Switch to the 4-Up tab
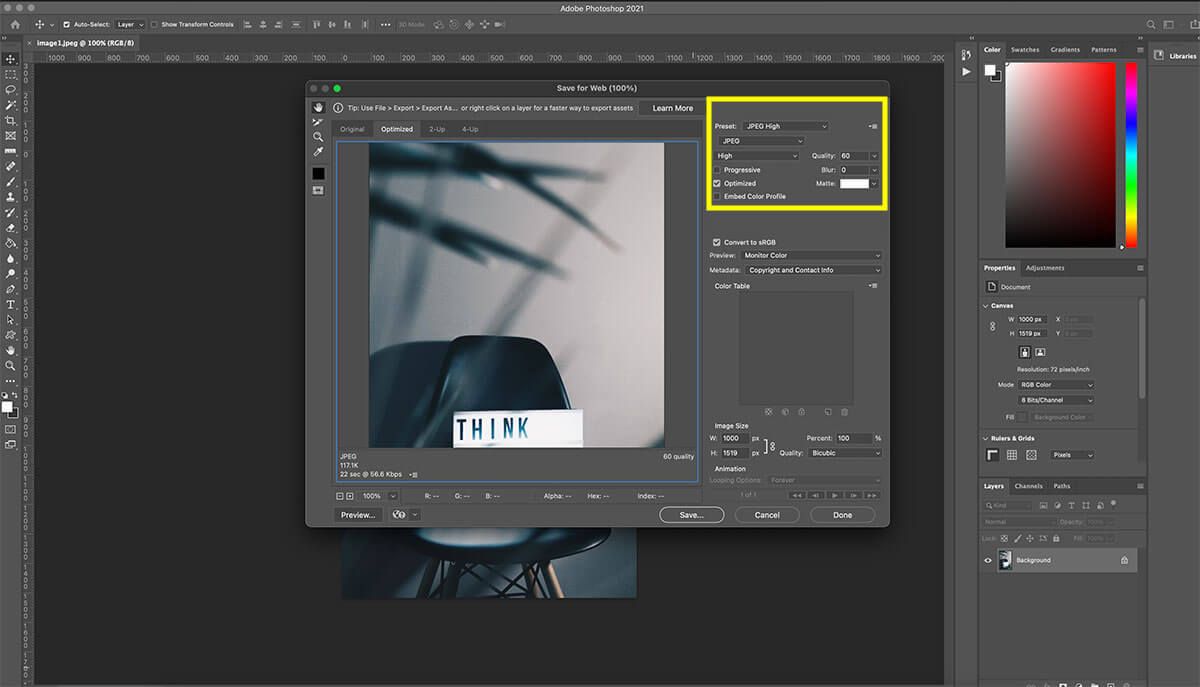Screen dimensions: 1200x687 tap(470, 129)
